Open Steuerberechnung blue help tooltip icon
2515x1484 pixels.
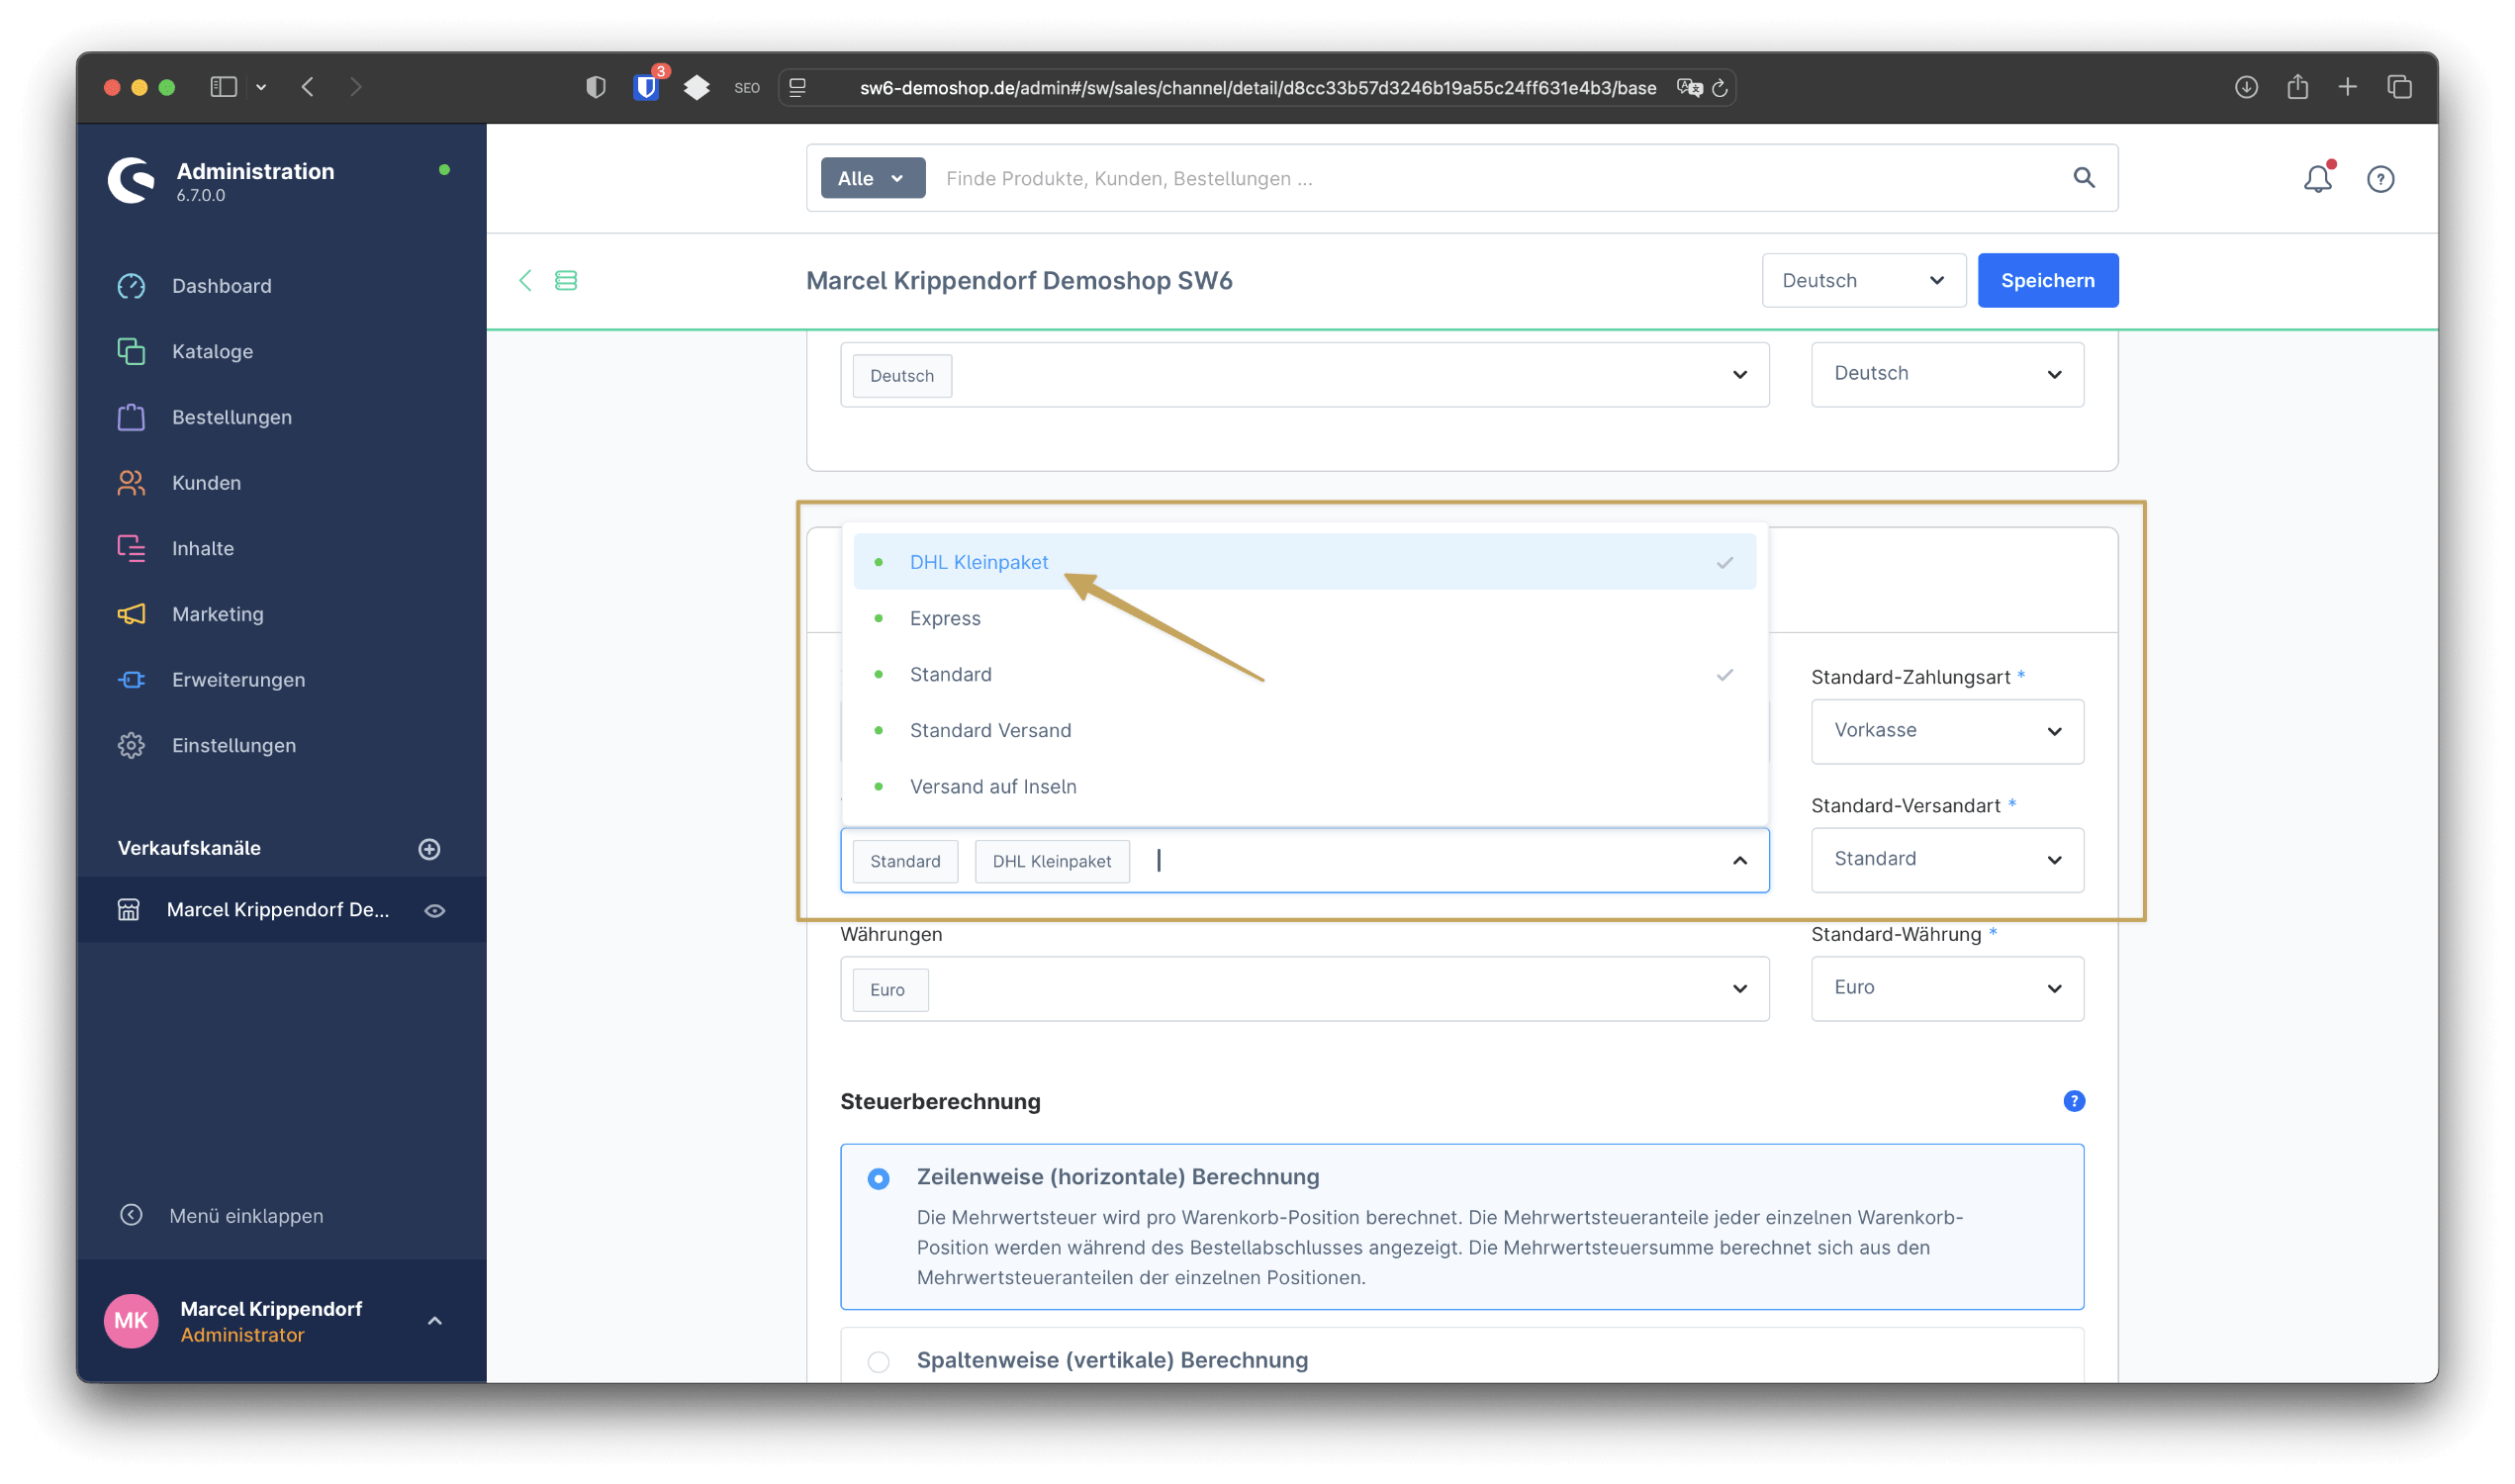point(2073,1101)
